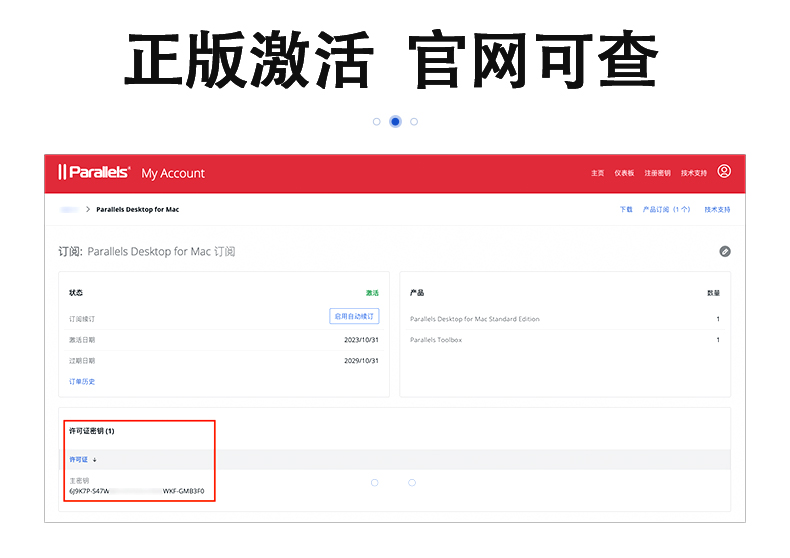
Task: Open 仪表板 in the navigation bar
Action: [624, 173]
